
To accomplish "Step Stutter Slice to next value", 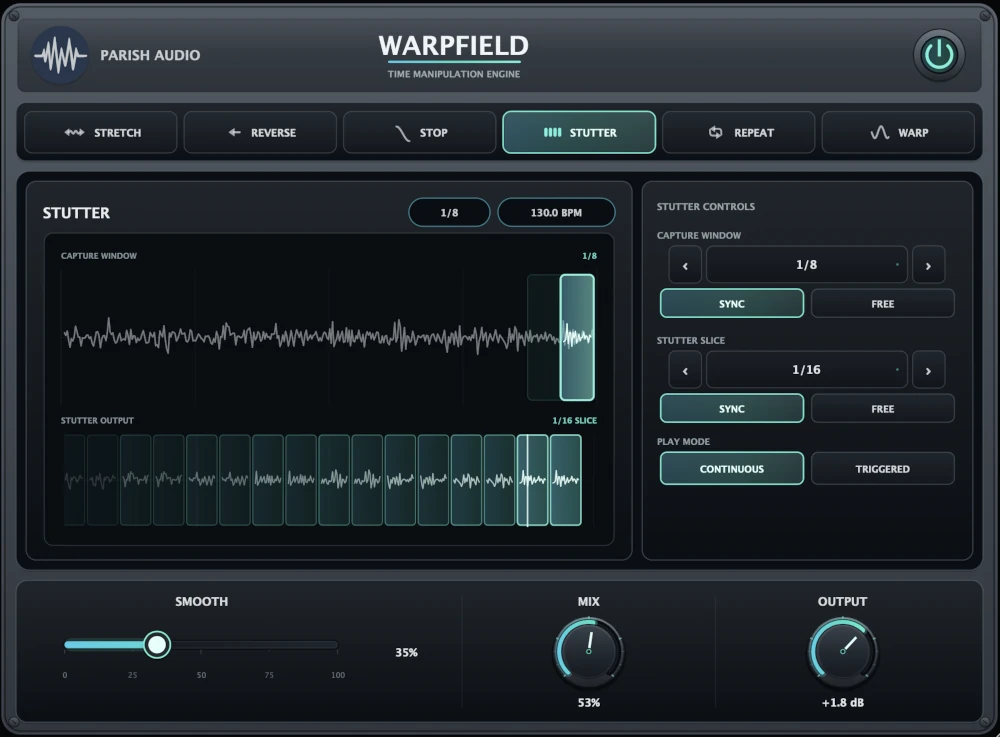I will (x=929, y=370).
